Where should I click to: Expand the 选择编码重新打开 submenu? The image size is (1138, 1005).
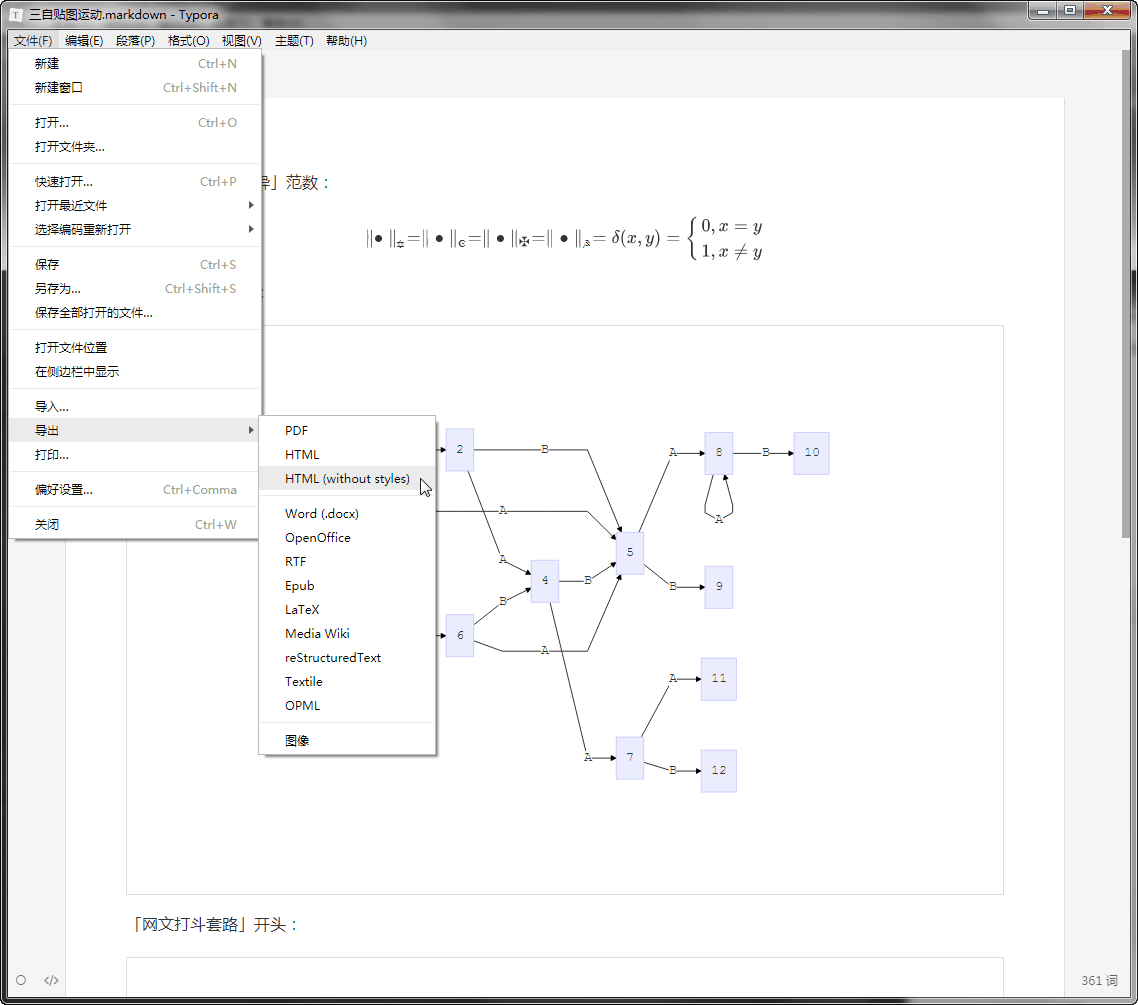[135, 229]
